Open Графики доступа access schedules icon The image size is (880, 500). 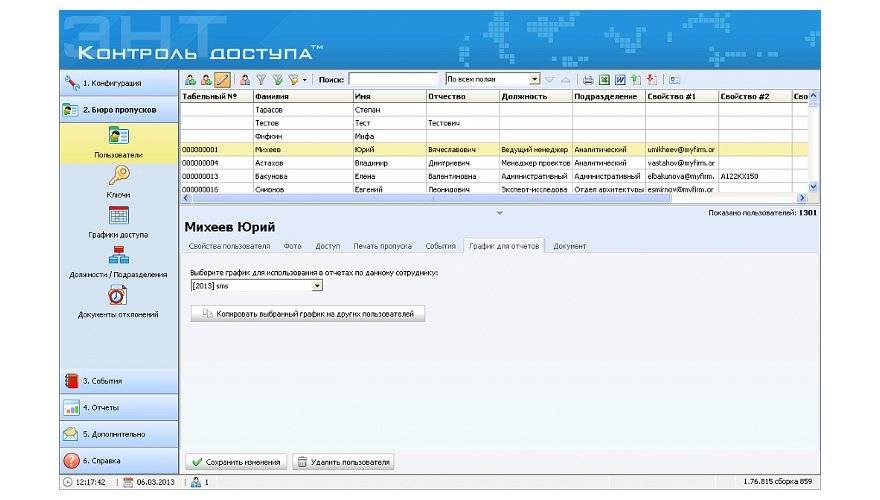(118, 216)
